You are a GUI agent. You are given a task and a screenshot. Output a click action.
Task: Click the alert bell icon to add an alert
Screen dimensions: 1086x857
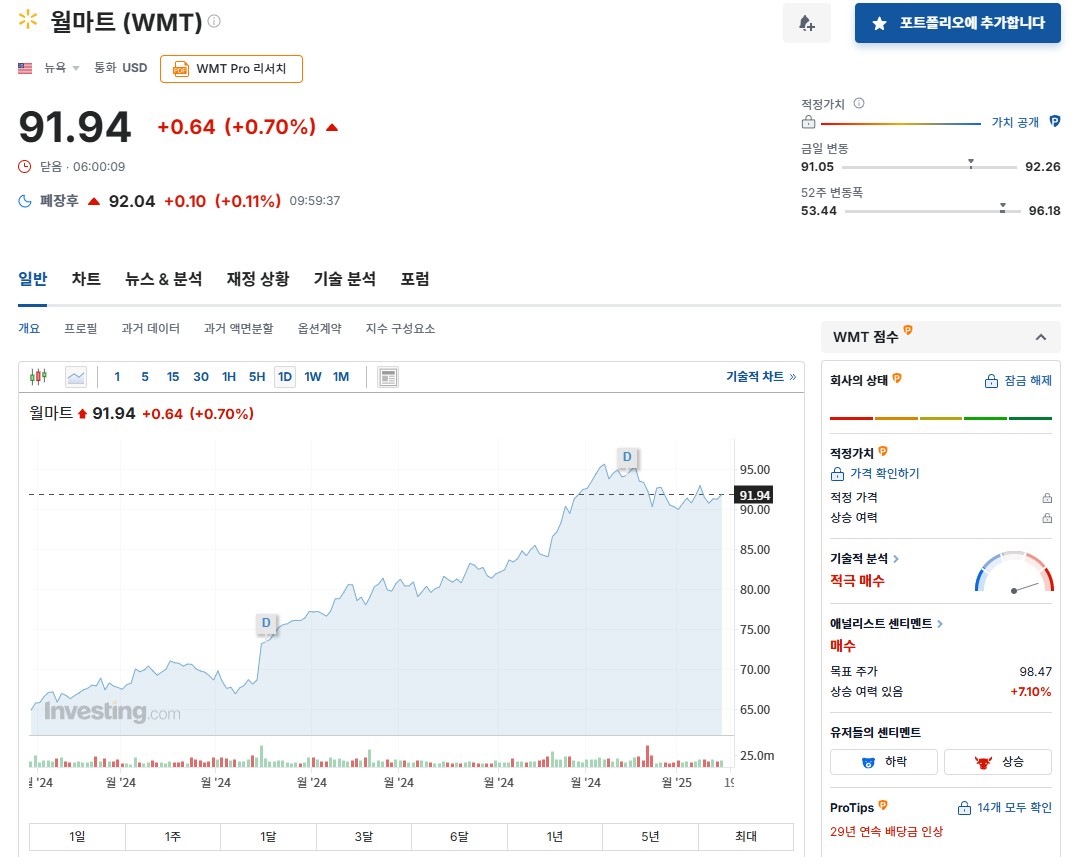[806, 23]
